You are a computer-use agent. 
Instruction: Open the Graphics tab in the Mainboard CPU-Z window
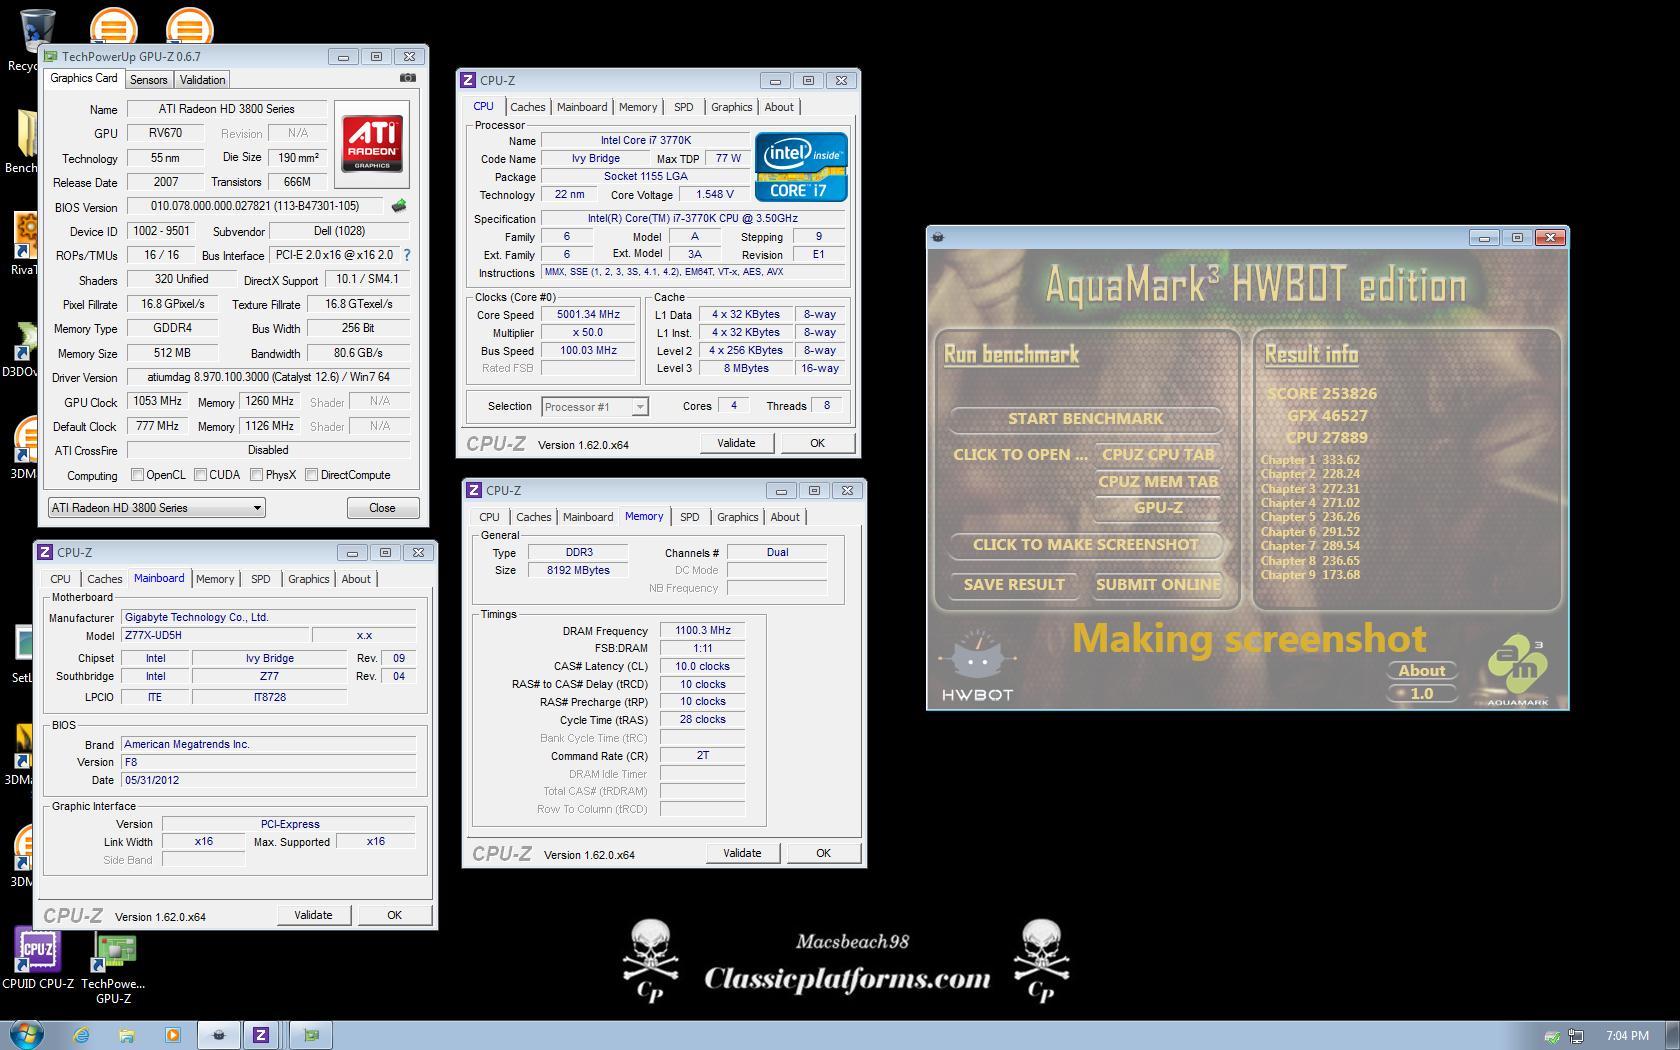click(x=308, y=579)
